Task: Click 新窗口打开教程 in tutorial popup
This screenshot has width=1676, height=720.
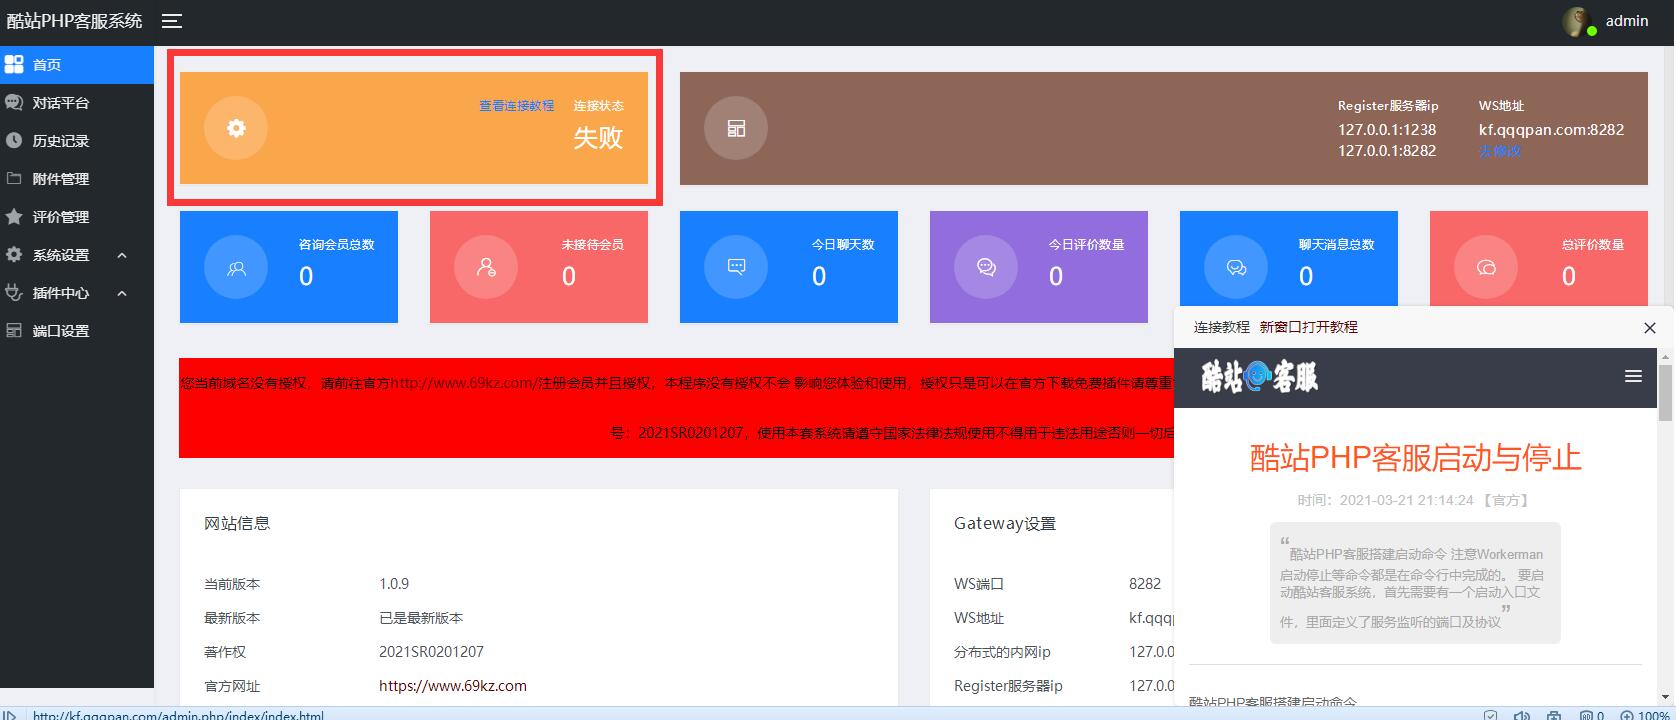Action: pos(1308,327)
